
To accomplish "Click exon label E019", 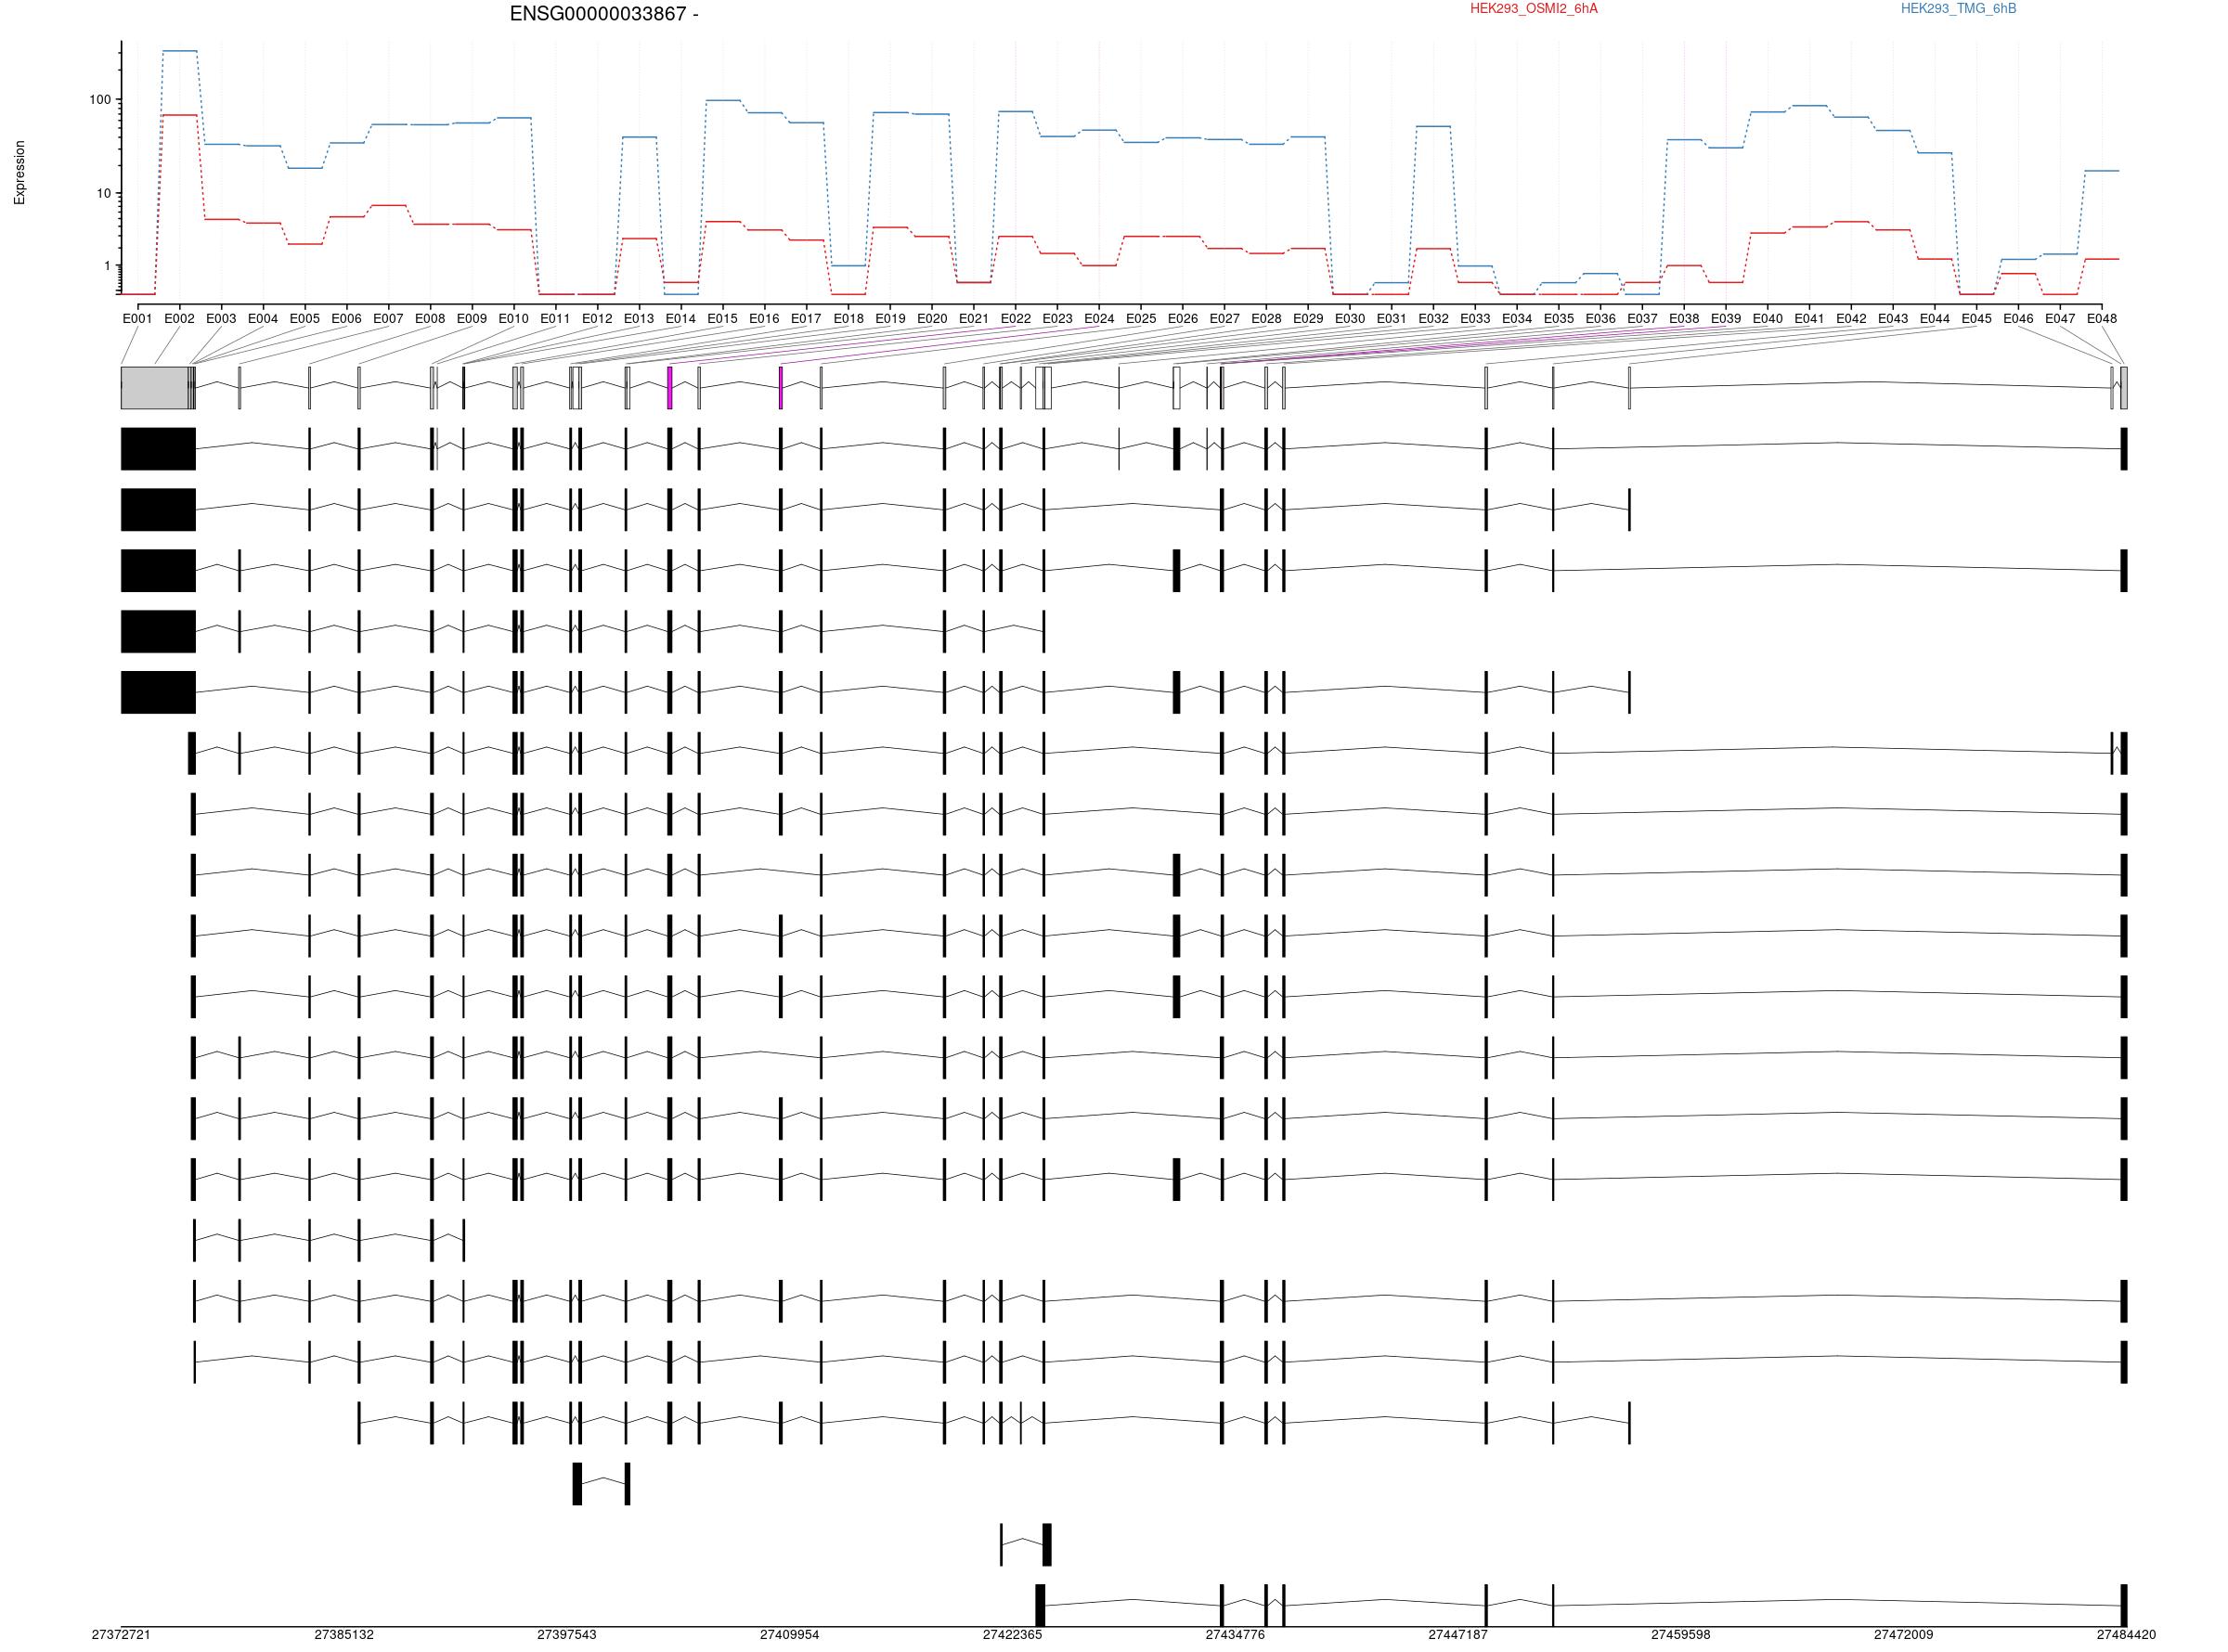I will pos(890,319).
